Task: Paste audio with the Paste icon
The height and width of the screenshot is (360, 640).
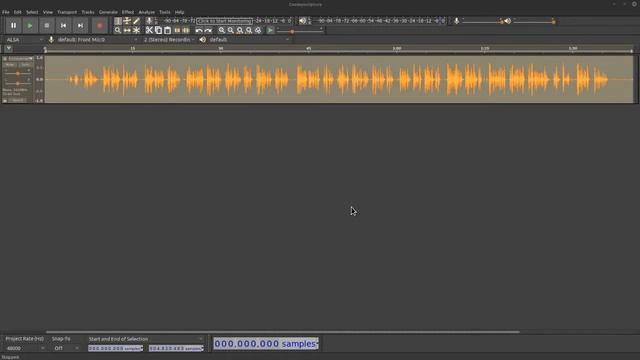Action: 167,30
